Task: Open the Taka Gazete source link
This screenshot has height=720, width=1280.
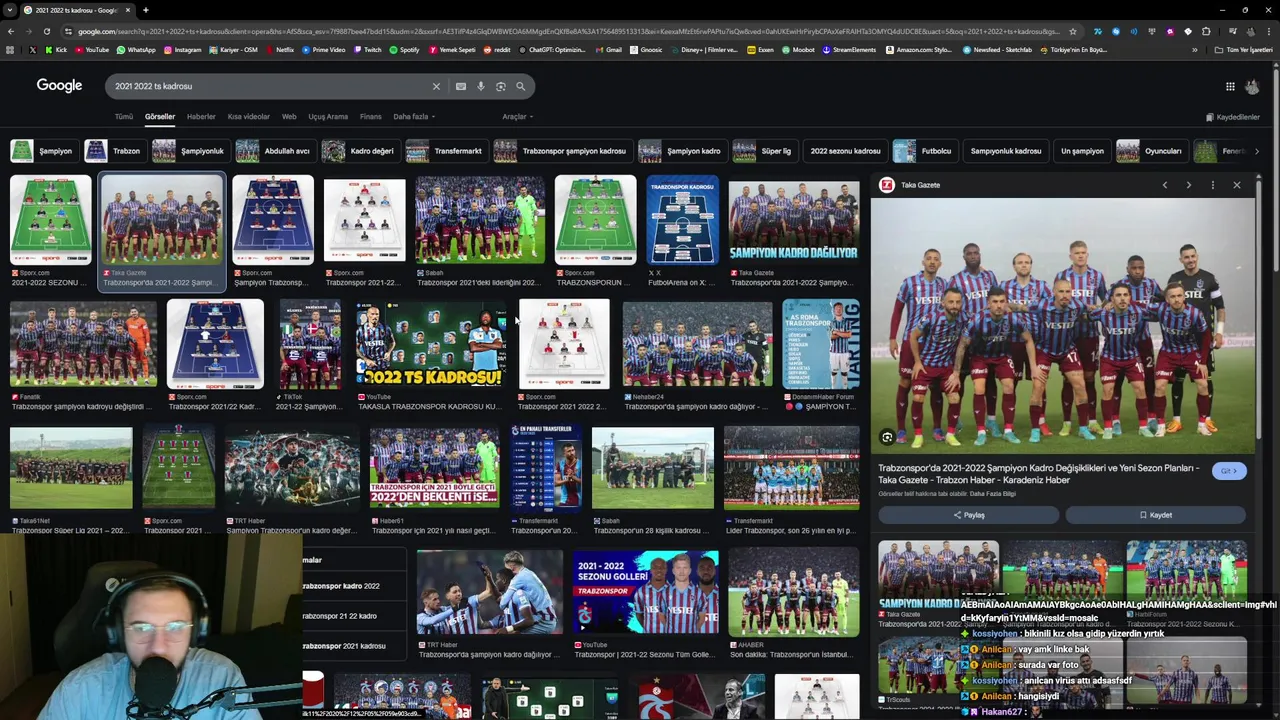Action: coord(920,185)
